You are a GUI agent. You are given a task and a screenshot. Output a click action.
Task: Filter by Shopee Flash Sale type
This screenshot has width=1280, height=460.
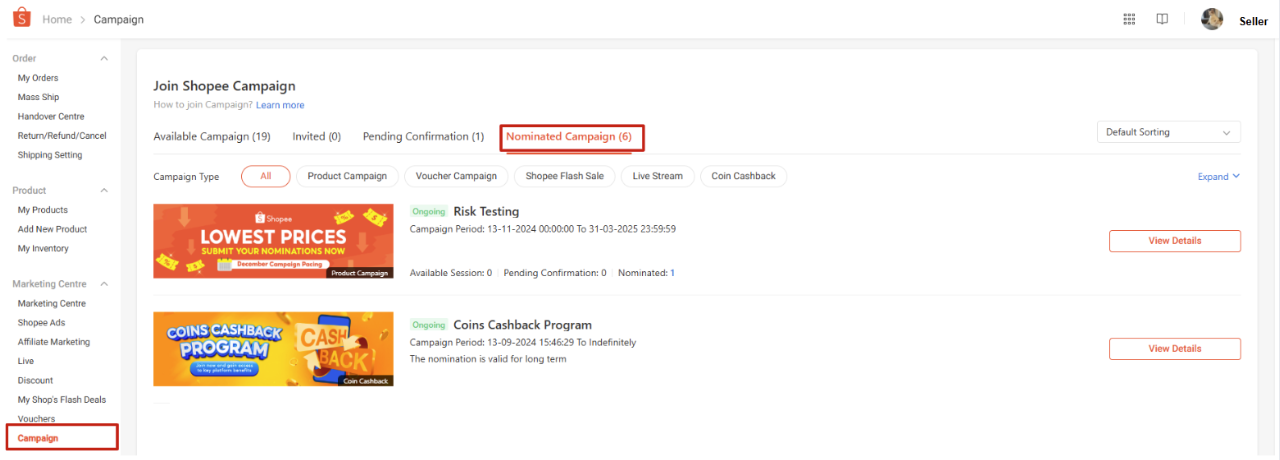[565, 176]
